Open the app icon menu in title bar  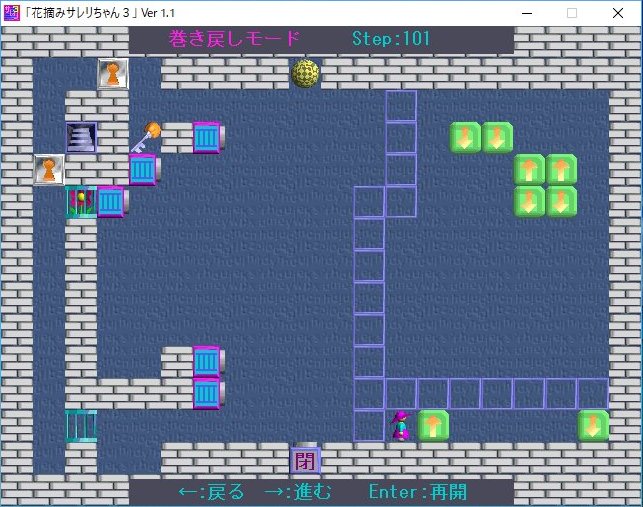click(12, 12)
